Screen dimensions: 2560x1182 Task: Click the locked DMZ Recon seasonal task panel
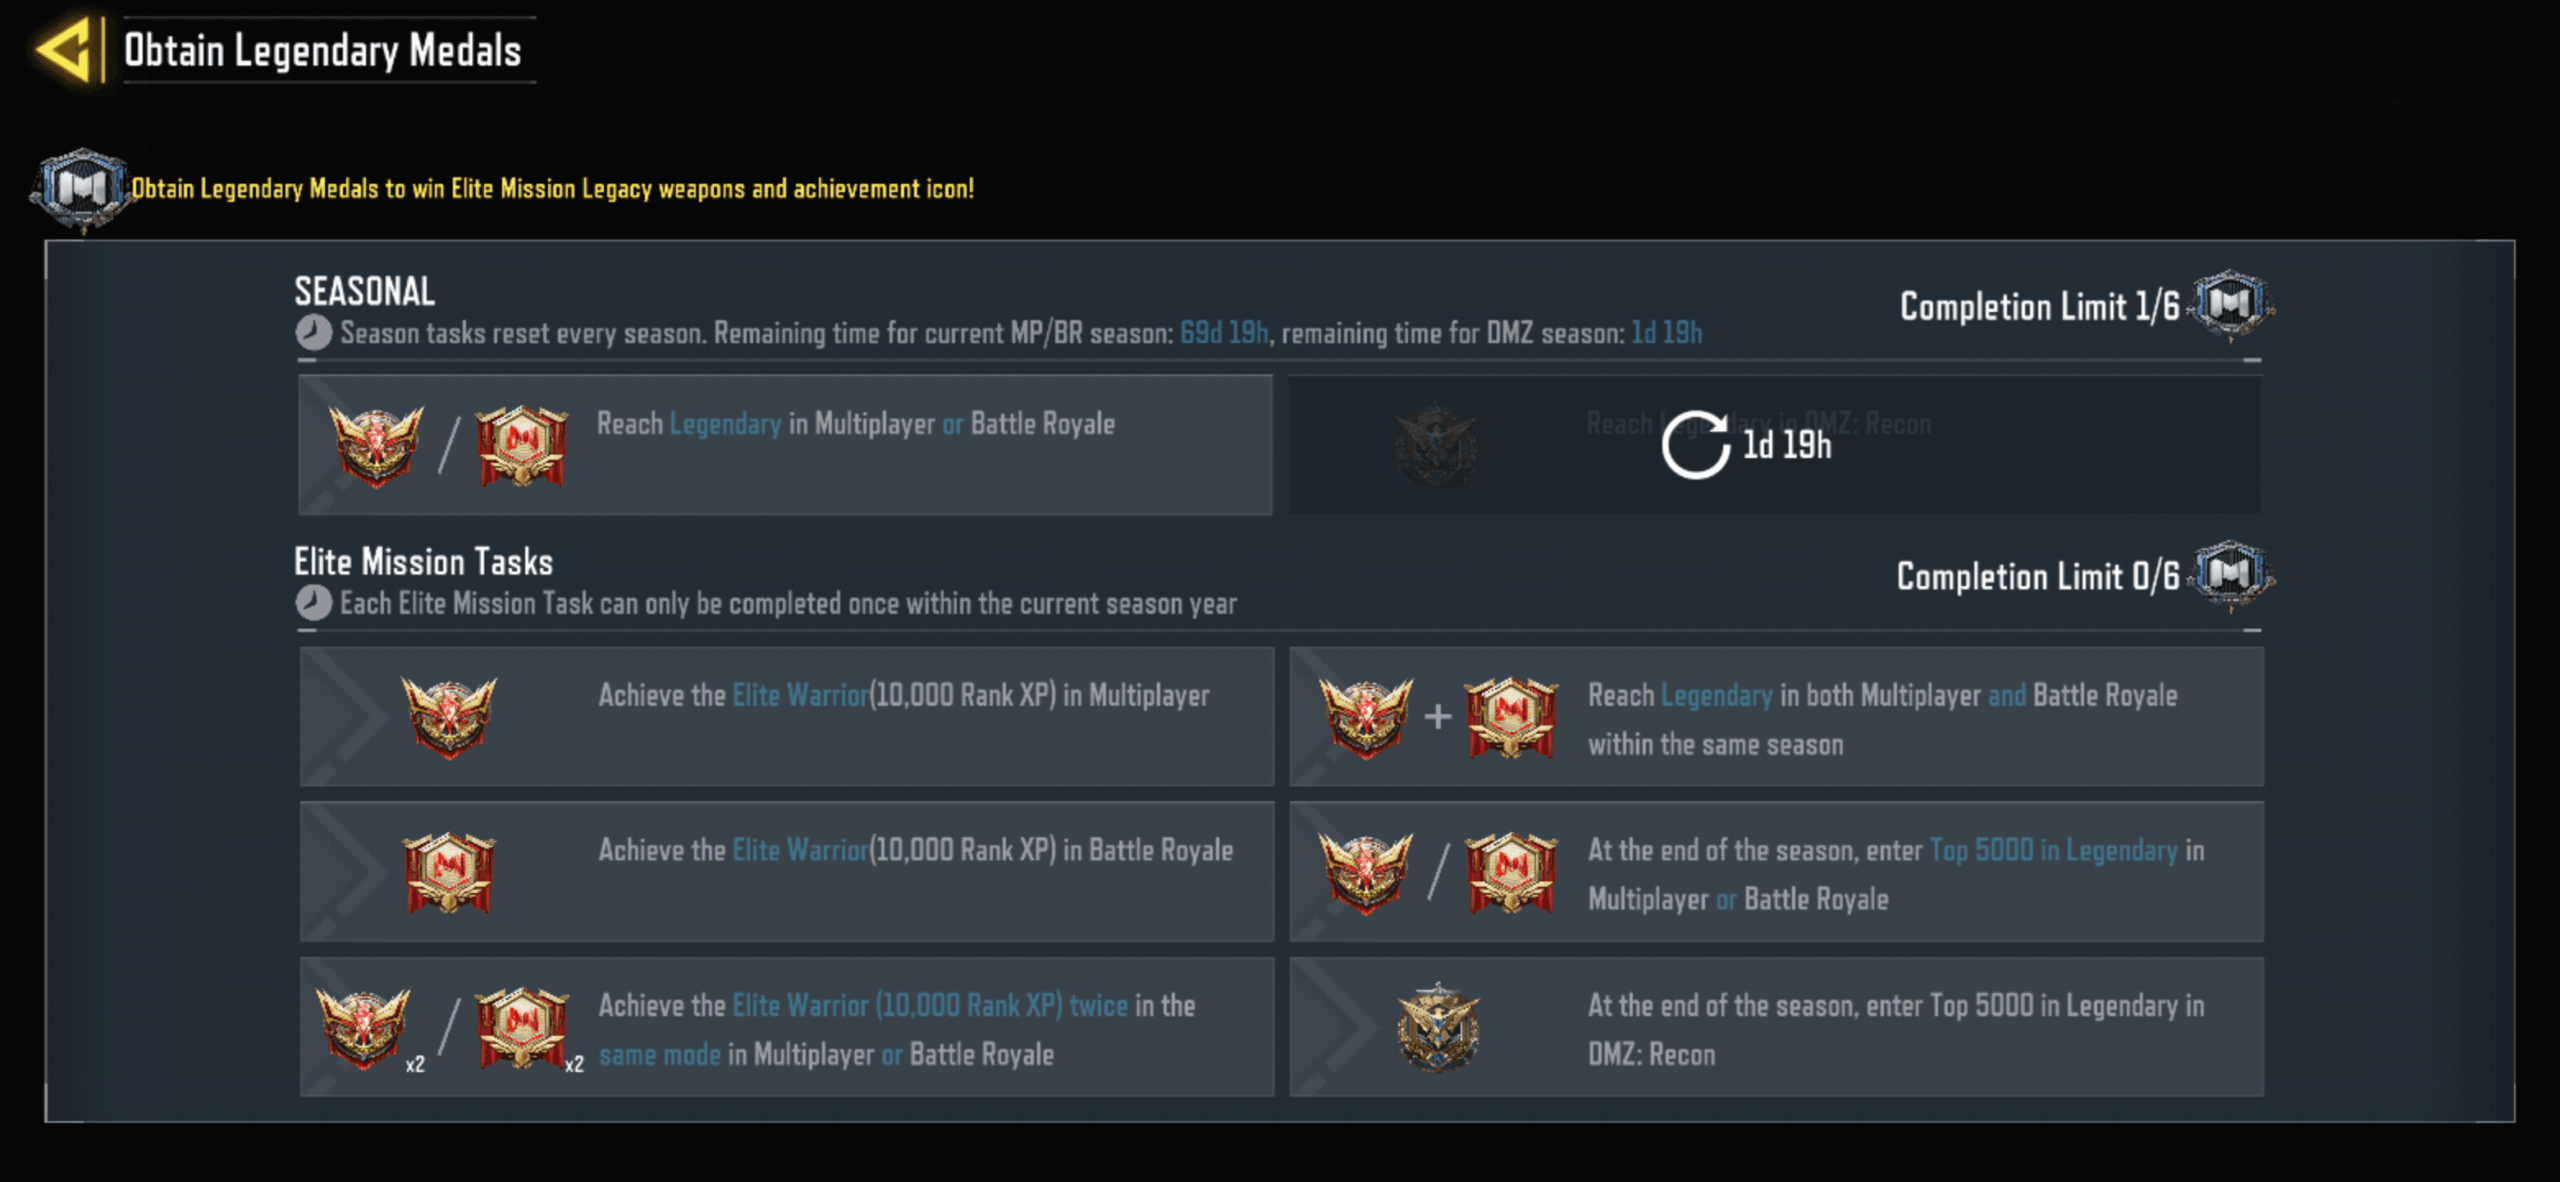click(x=1774, y=445)
